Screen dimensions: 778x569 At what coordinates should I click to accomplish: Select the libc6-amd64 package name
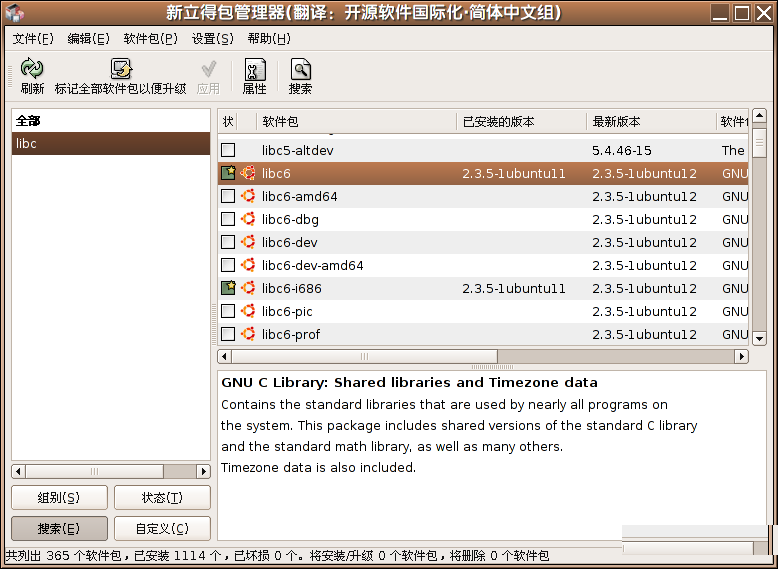(x=300, y=196)
